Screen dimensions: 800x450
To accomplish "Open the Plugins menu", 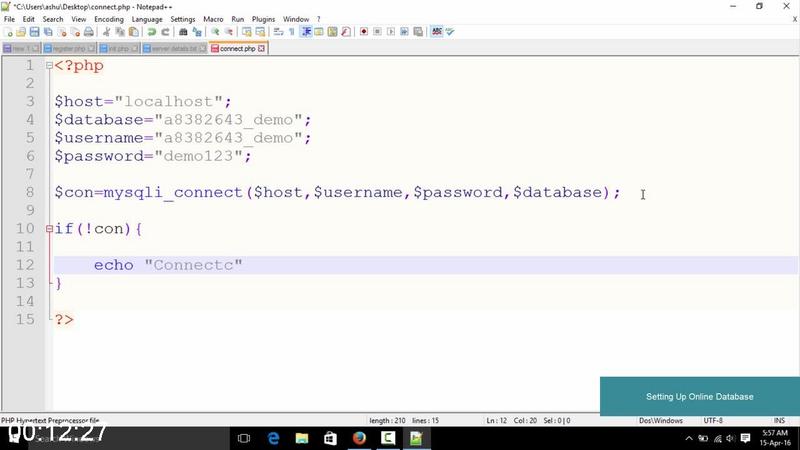I will [263, 19].
